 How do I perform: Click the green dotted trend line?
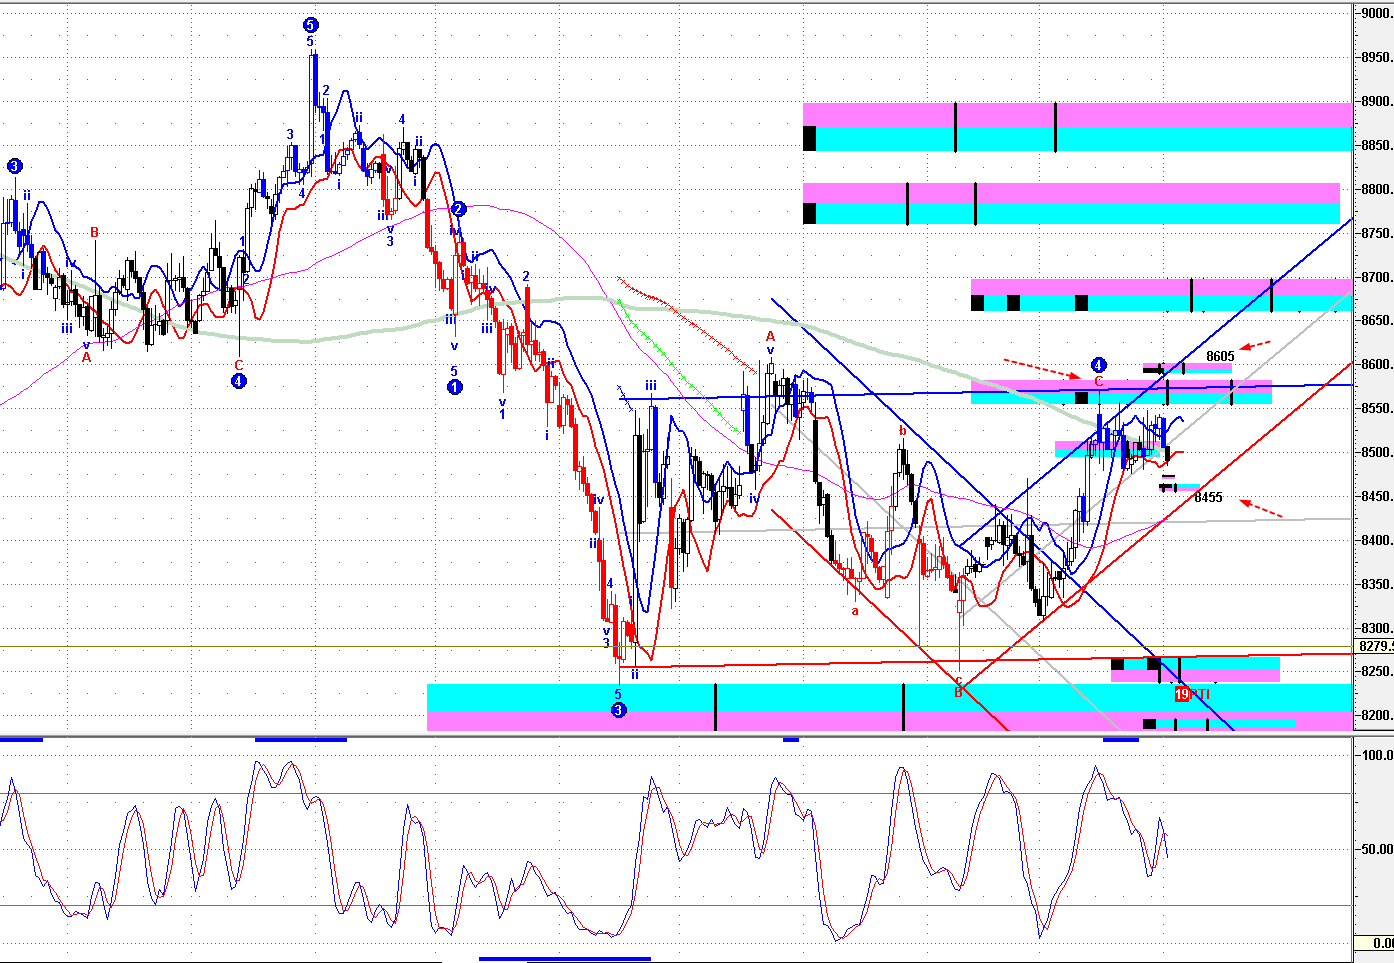[681, 371]
